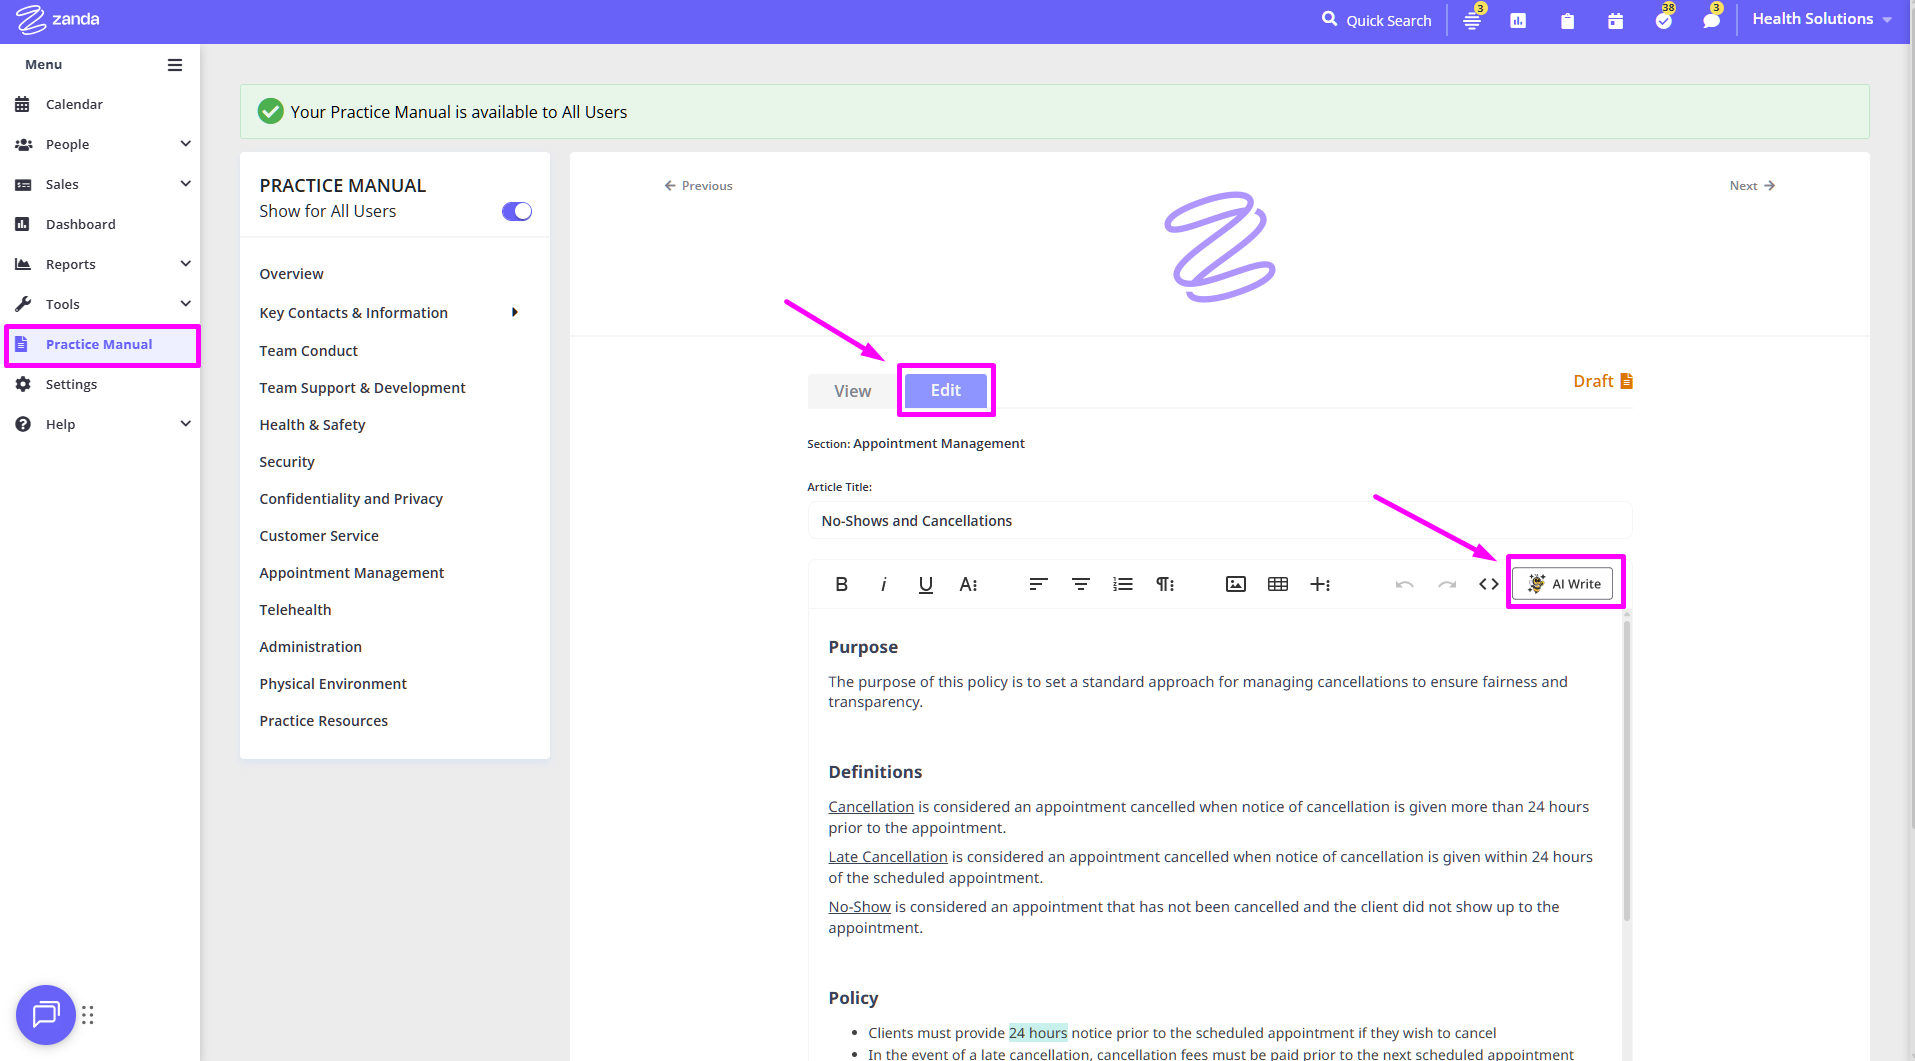Open Telehealth section in Practice Manual
Viewport: 1915px width, 1061px height.
(295, 610)
